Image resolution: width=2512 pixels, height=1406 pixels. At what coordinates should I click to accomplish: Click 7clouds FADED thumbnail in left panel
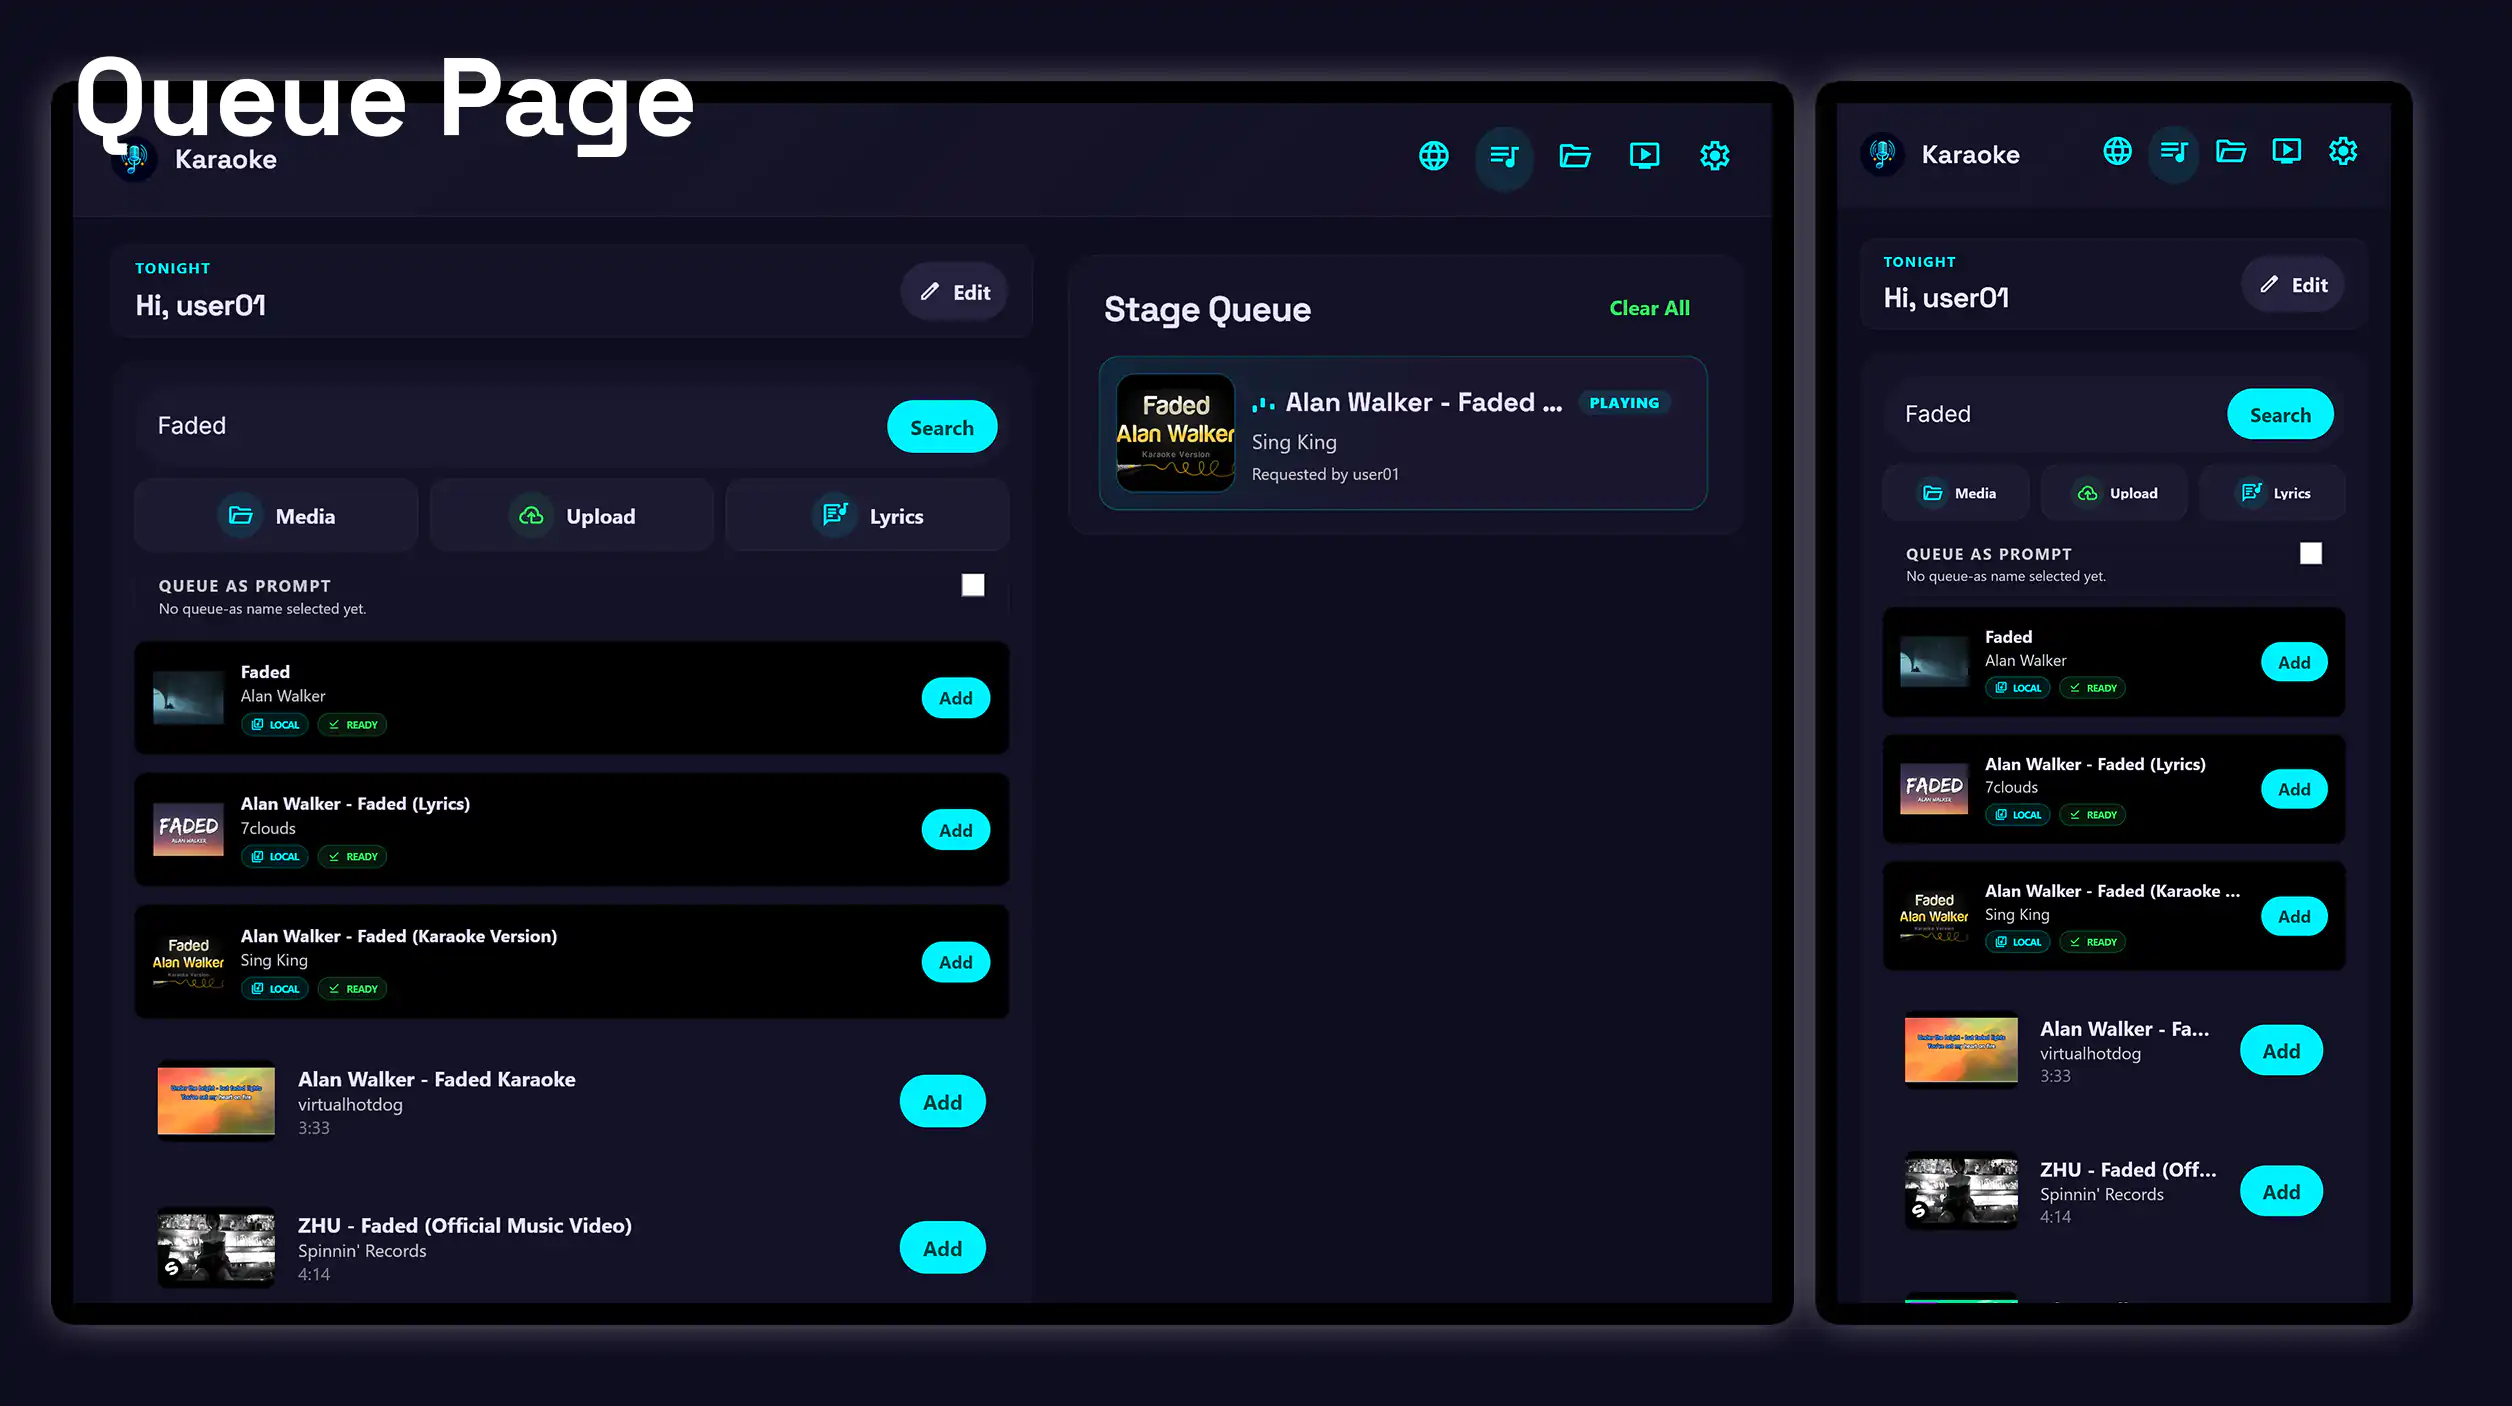(188, 829)
